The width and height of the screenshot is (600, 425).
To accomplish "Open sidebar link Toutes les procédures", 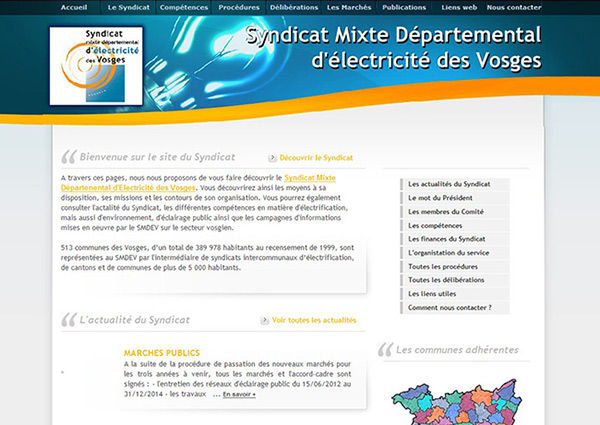I will click(455, 266).
